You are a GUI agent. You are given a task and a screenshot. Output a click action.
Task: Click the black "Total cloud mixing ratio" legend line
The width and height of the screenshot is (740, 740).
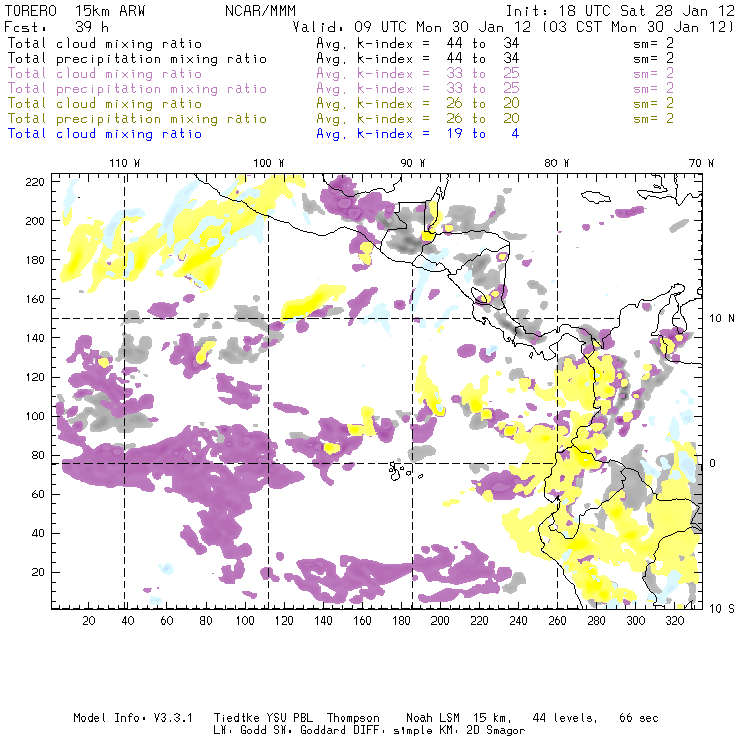point(105,43)
